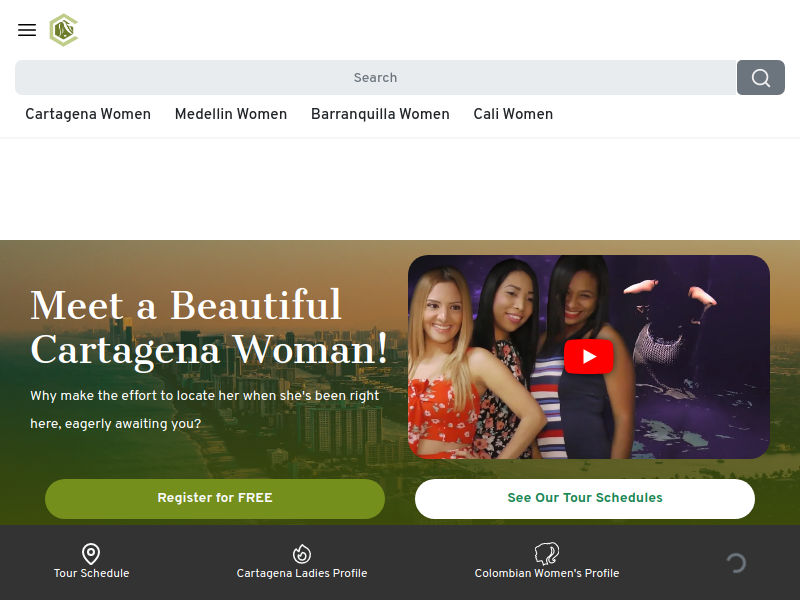Click the magnifying glass search button
The height and width of the screenshot is (600, 800).
760,78
